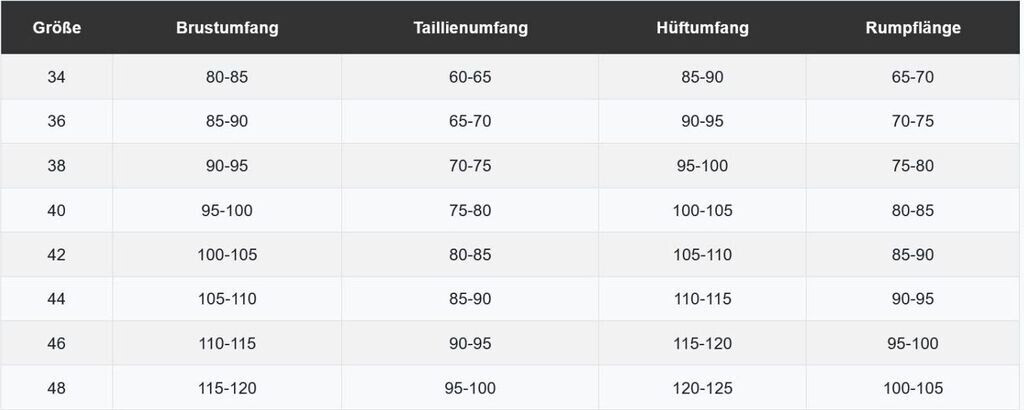Click Brustumfang value for size 34

pyautogui.click(x=227, y=77)
